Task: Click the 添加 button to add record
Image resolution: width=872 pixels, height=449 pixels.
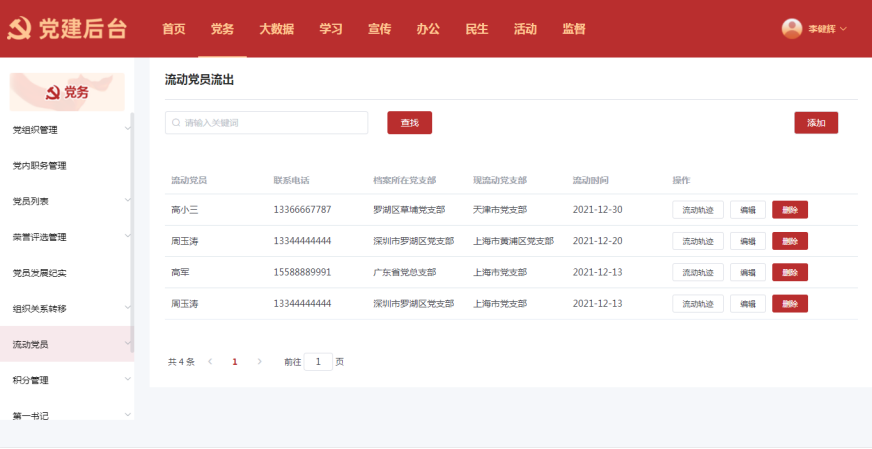Action: pos(816,123)
